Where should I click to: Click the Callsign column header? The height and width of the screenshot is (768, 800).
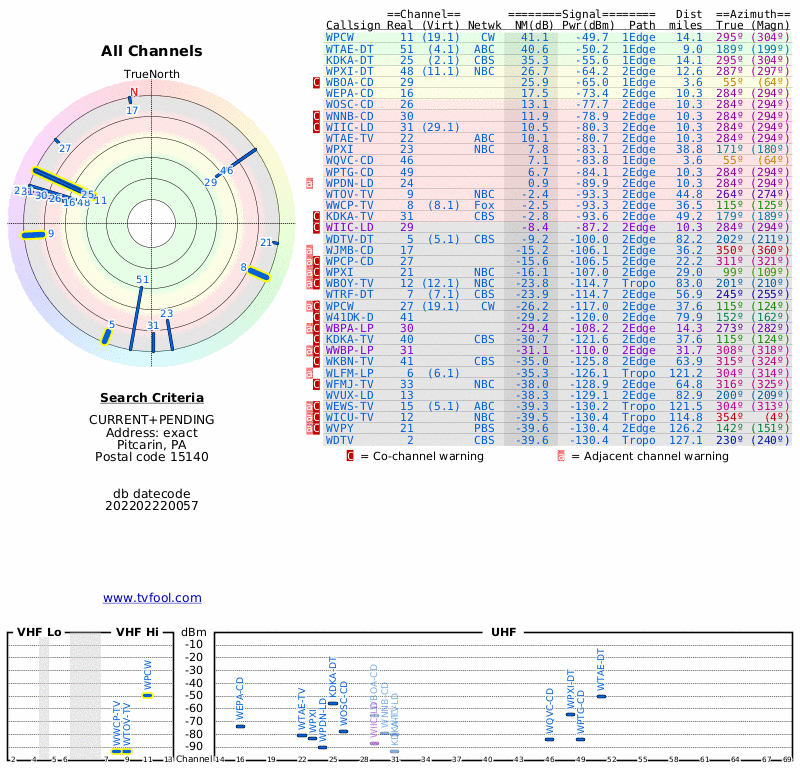(x=353, y=26)
